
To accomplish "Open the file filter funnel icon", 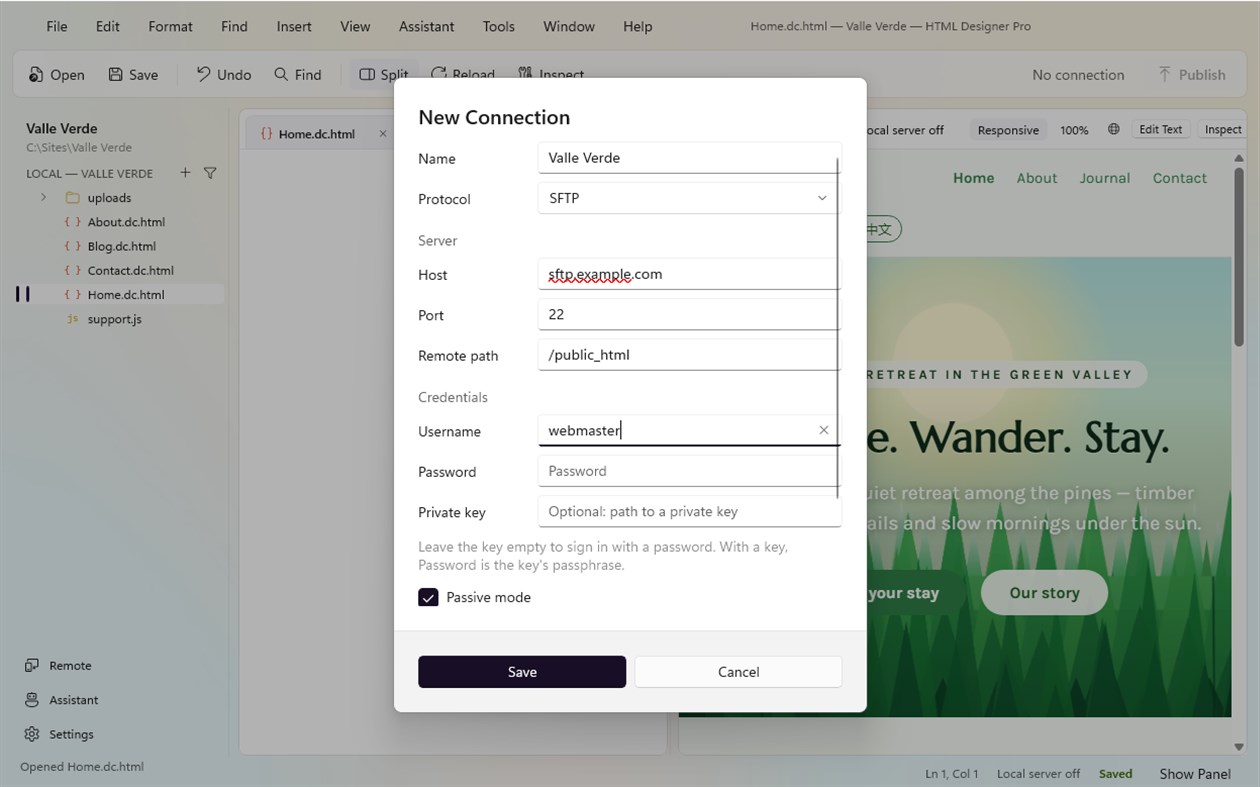I will 210,173.
